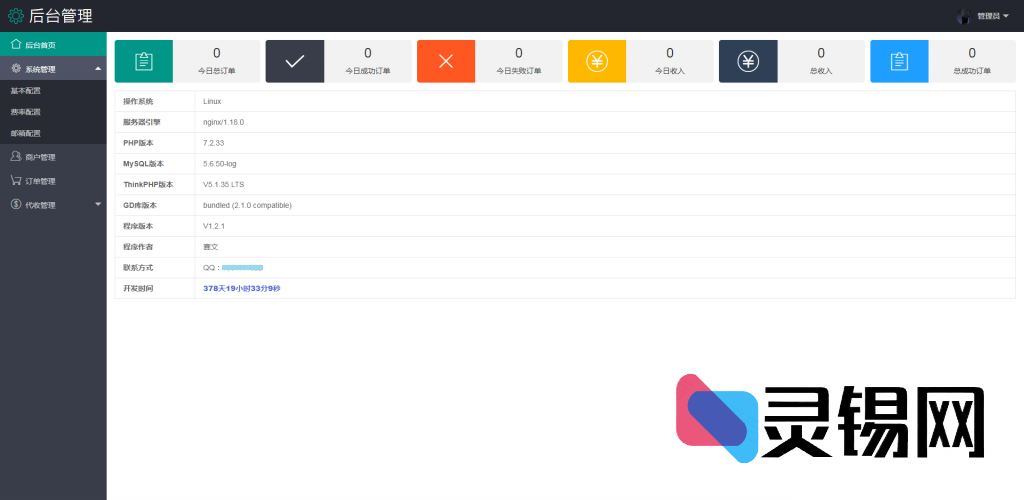The height and width of the screenshot is (500, 1024).
Task: Go to 邮箱配置 settings page
Action: pyautogui.click(x=26, y=133)
